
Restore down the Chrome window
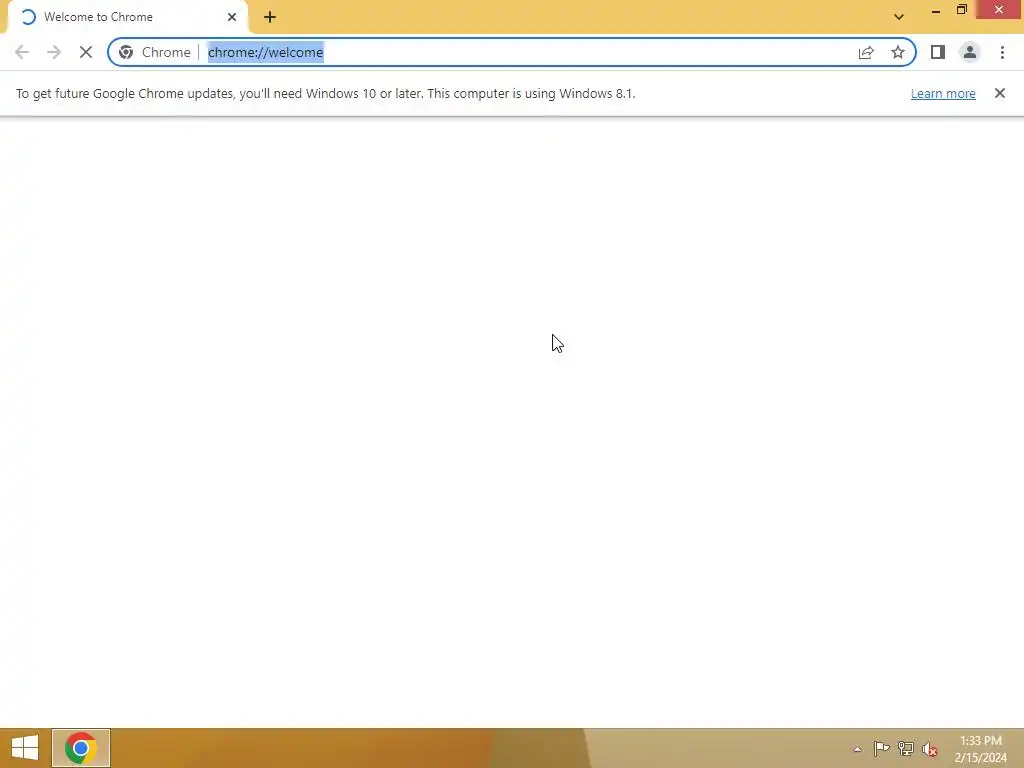pos(961,10)
